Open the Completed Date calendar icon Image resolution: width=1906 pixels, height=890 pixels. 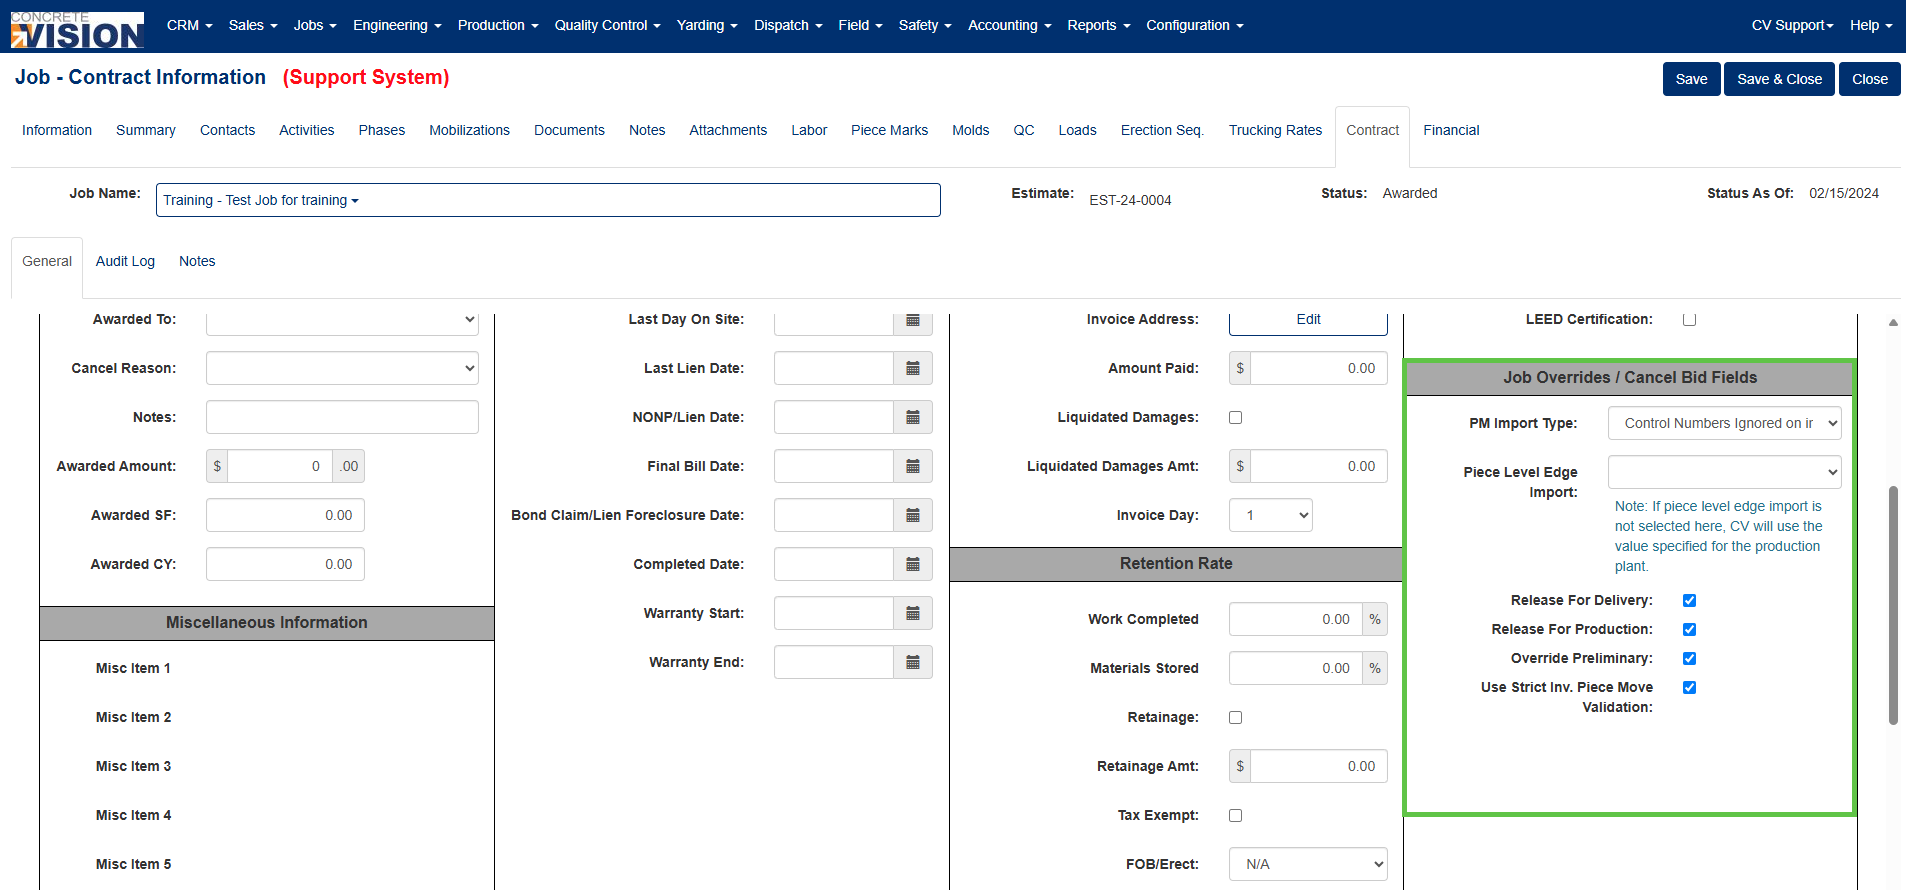pyautogui.click(x=913, y=564)
